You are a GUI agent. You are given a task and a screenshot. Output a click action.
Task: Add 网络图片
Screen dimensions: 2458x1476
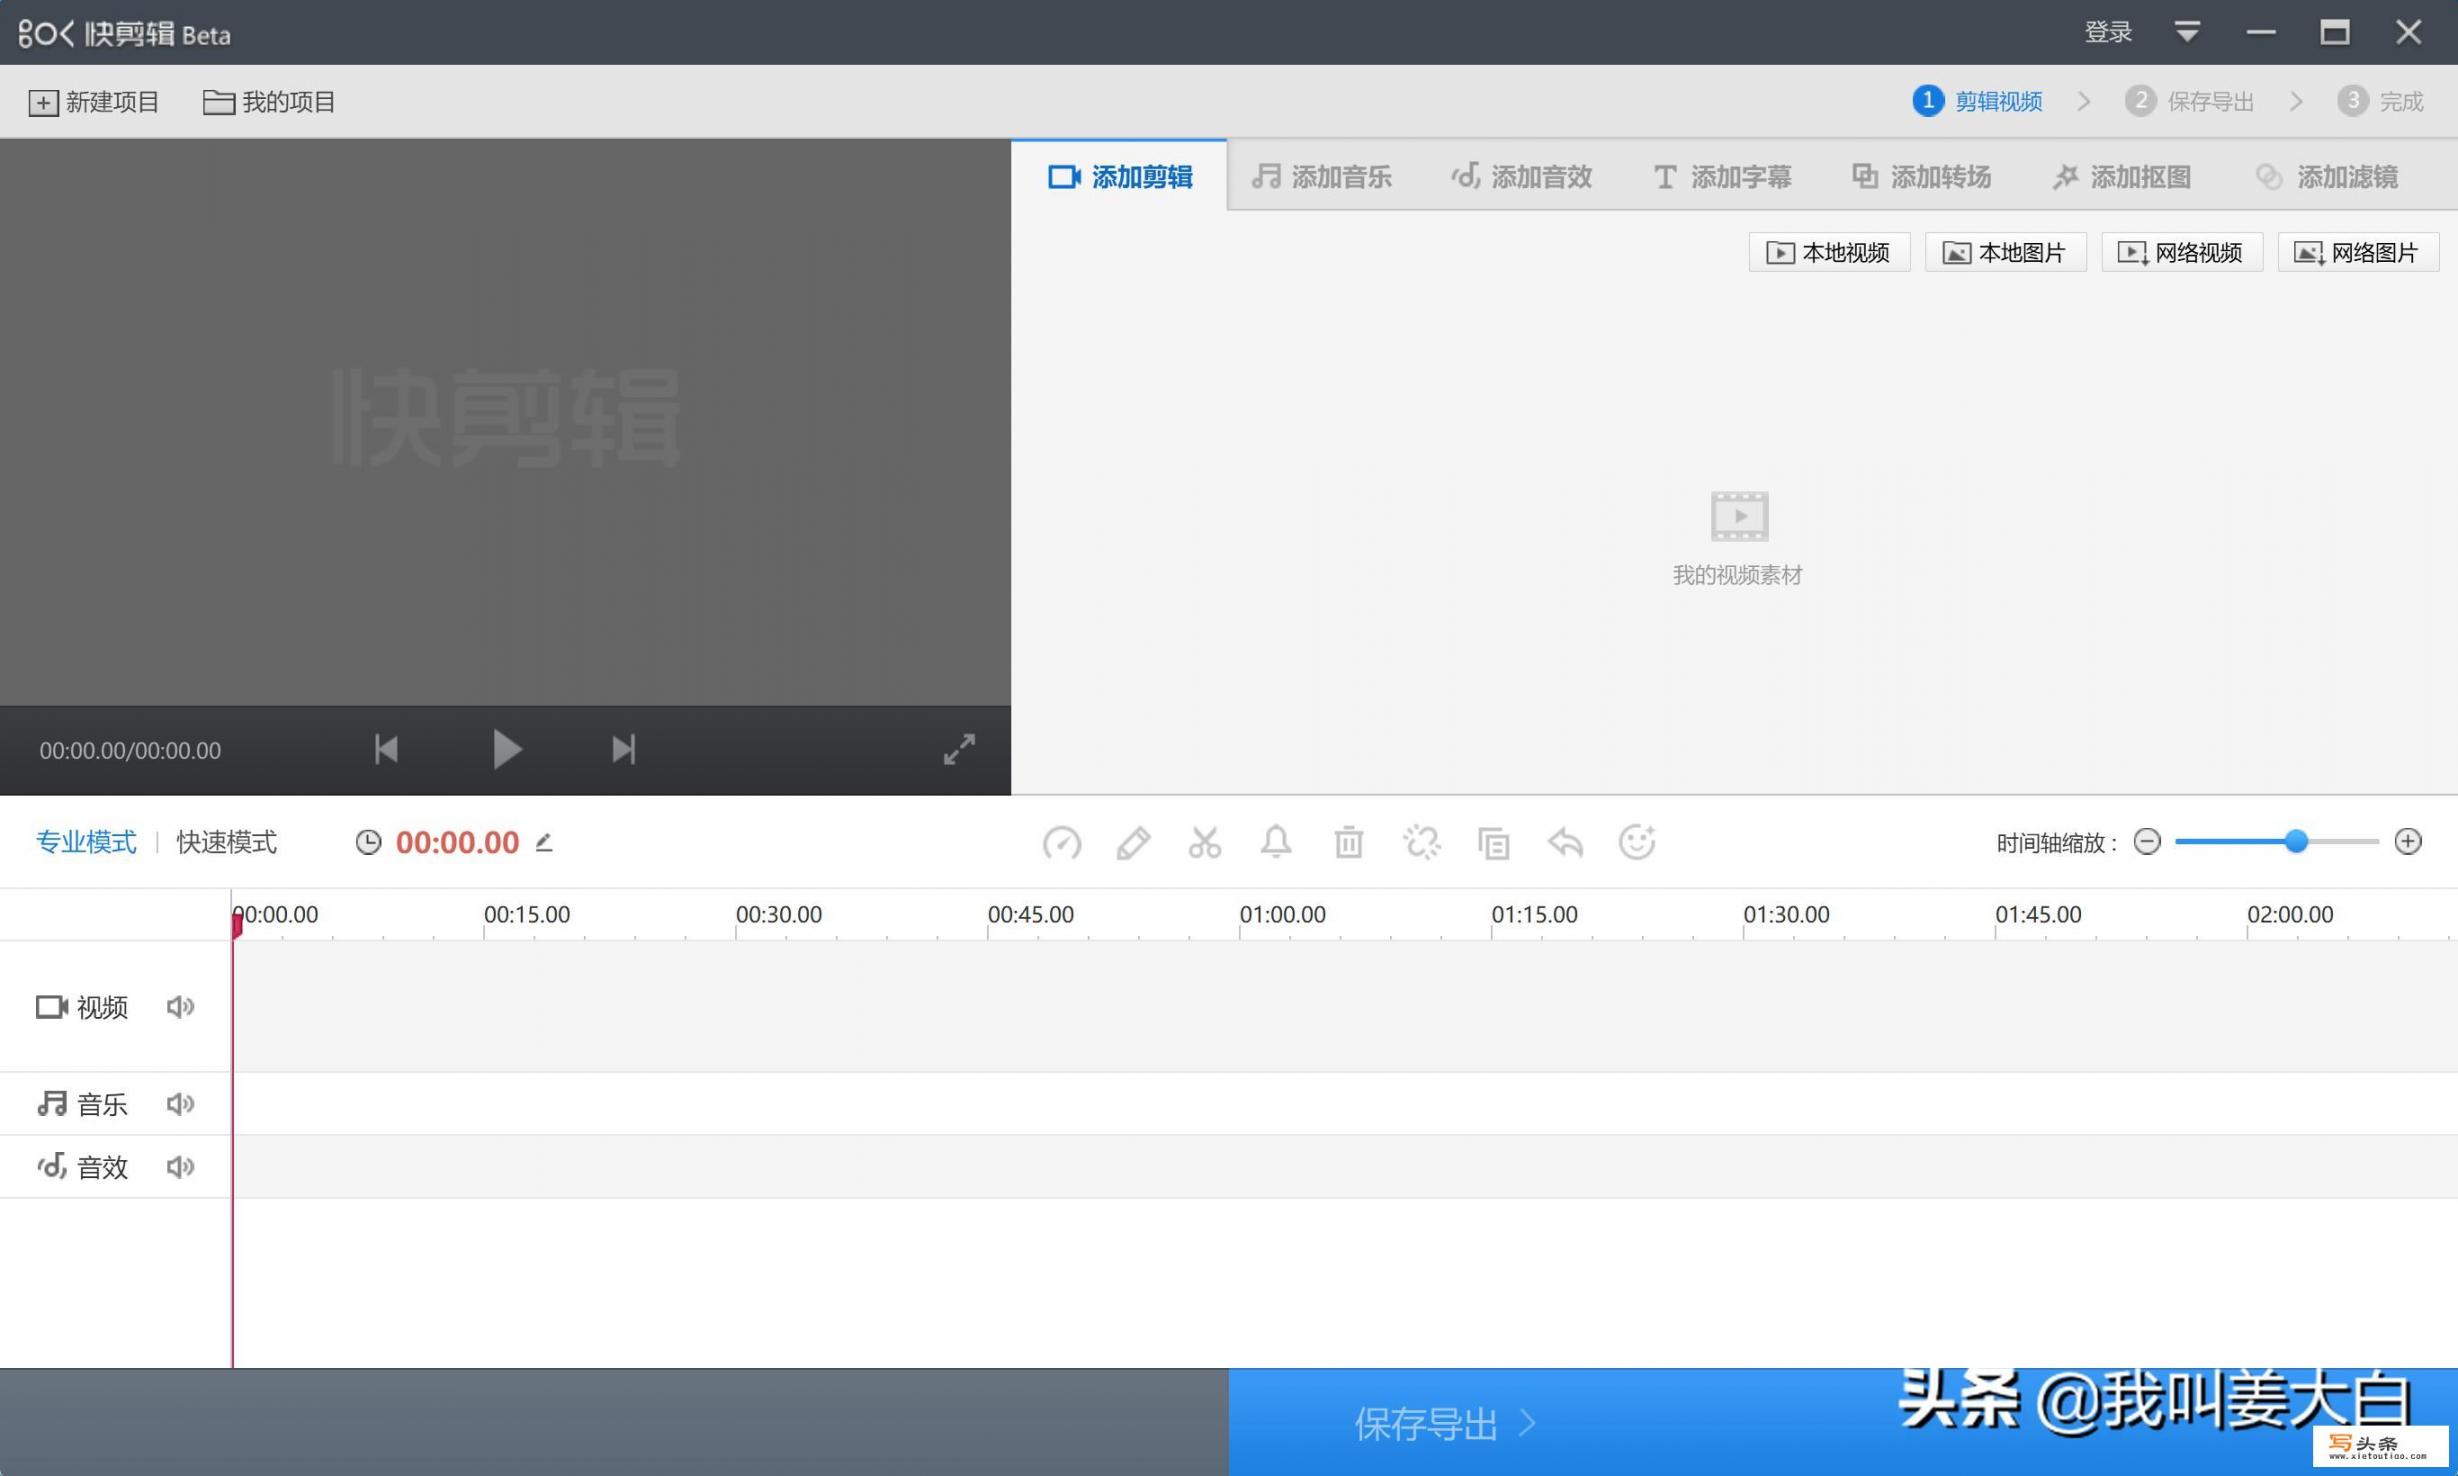(x=2358, y=252)
